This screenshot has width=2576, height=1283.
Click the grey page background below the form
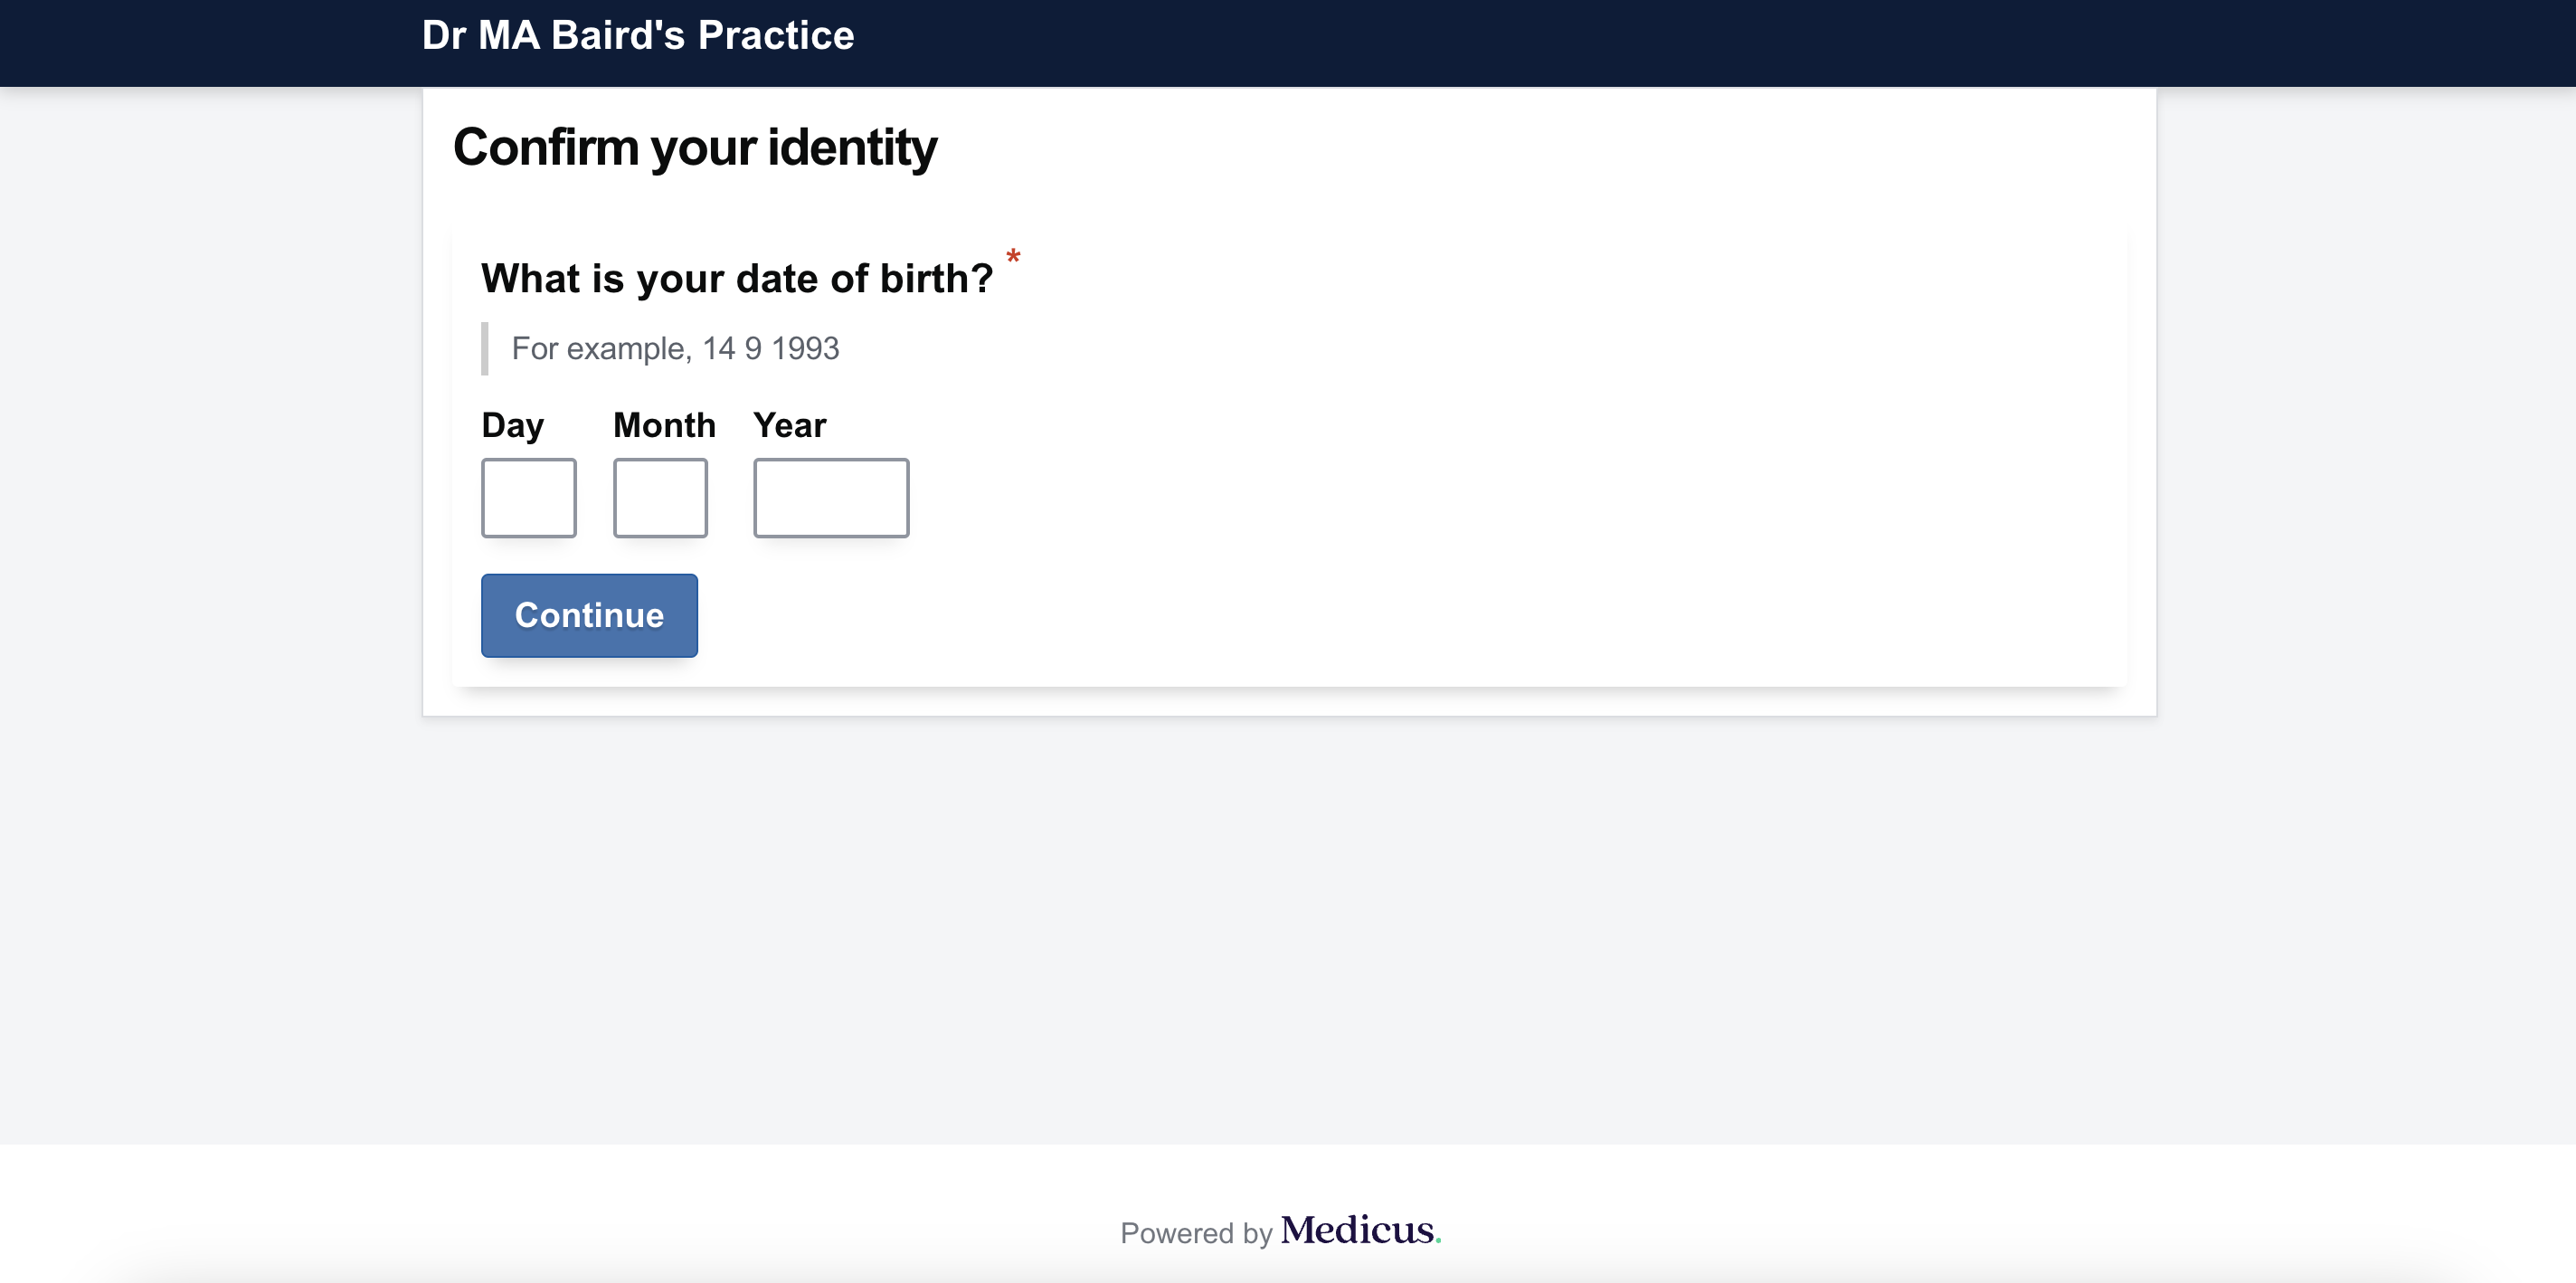point(1288,930)
